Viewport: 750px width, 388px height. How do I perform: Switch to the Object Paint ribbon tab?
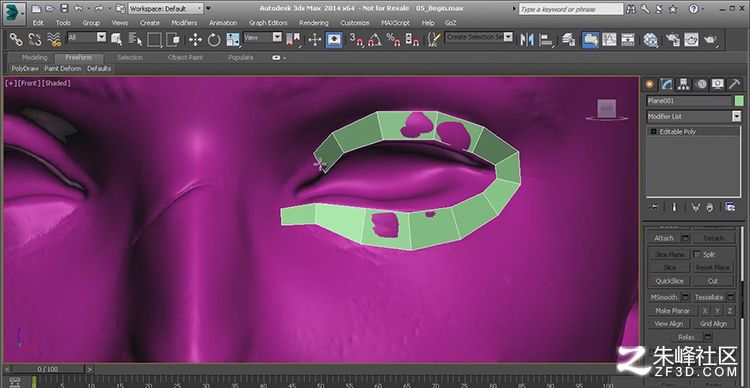tap(186, 57)
